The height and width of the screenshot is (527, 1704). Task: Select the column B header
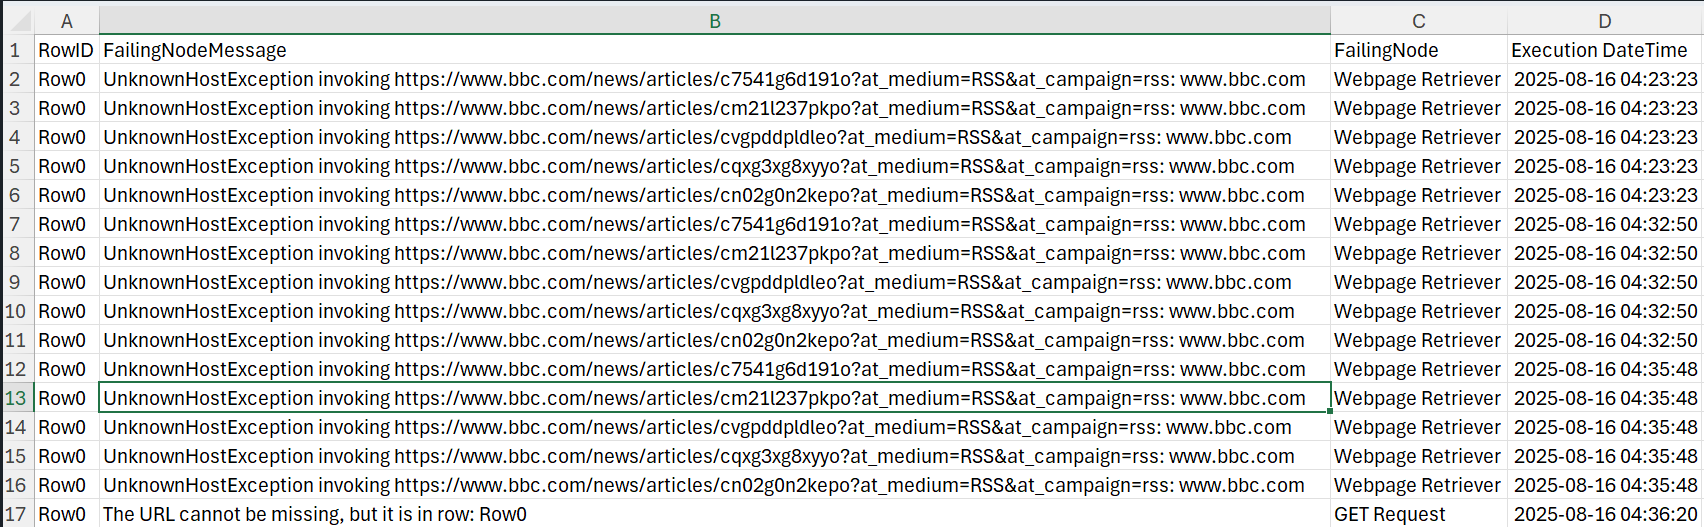714,21
